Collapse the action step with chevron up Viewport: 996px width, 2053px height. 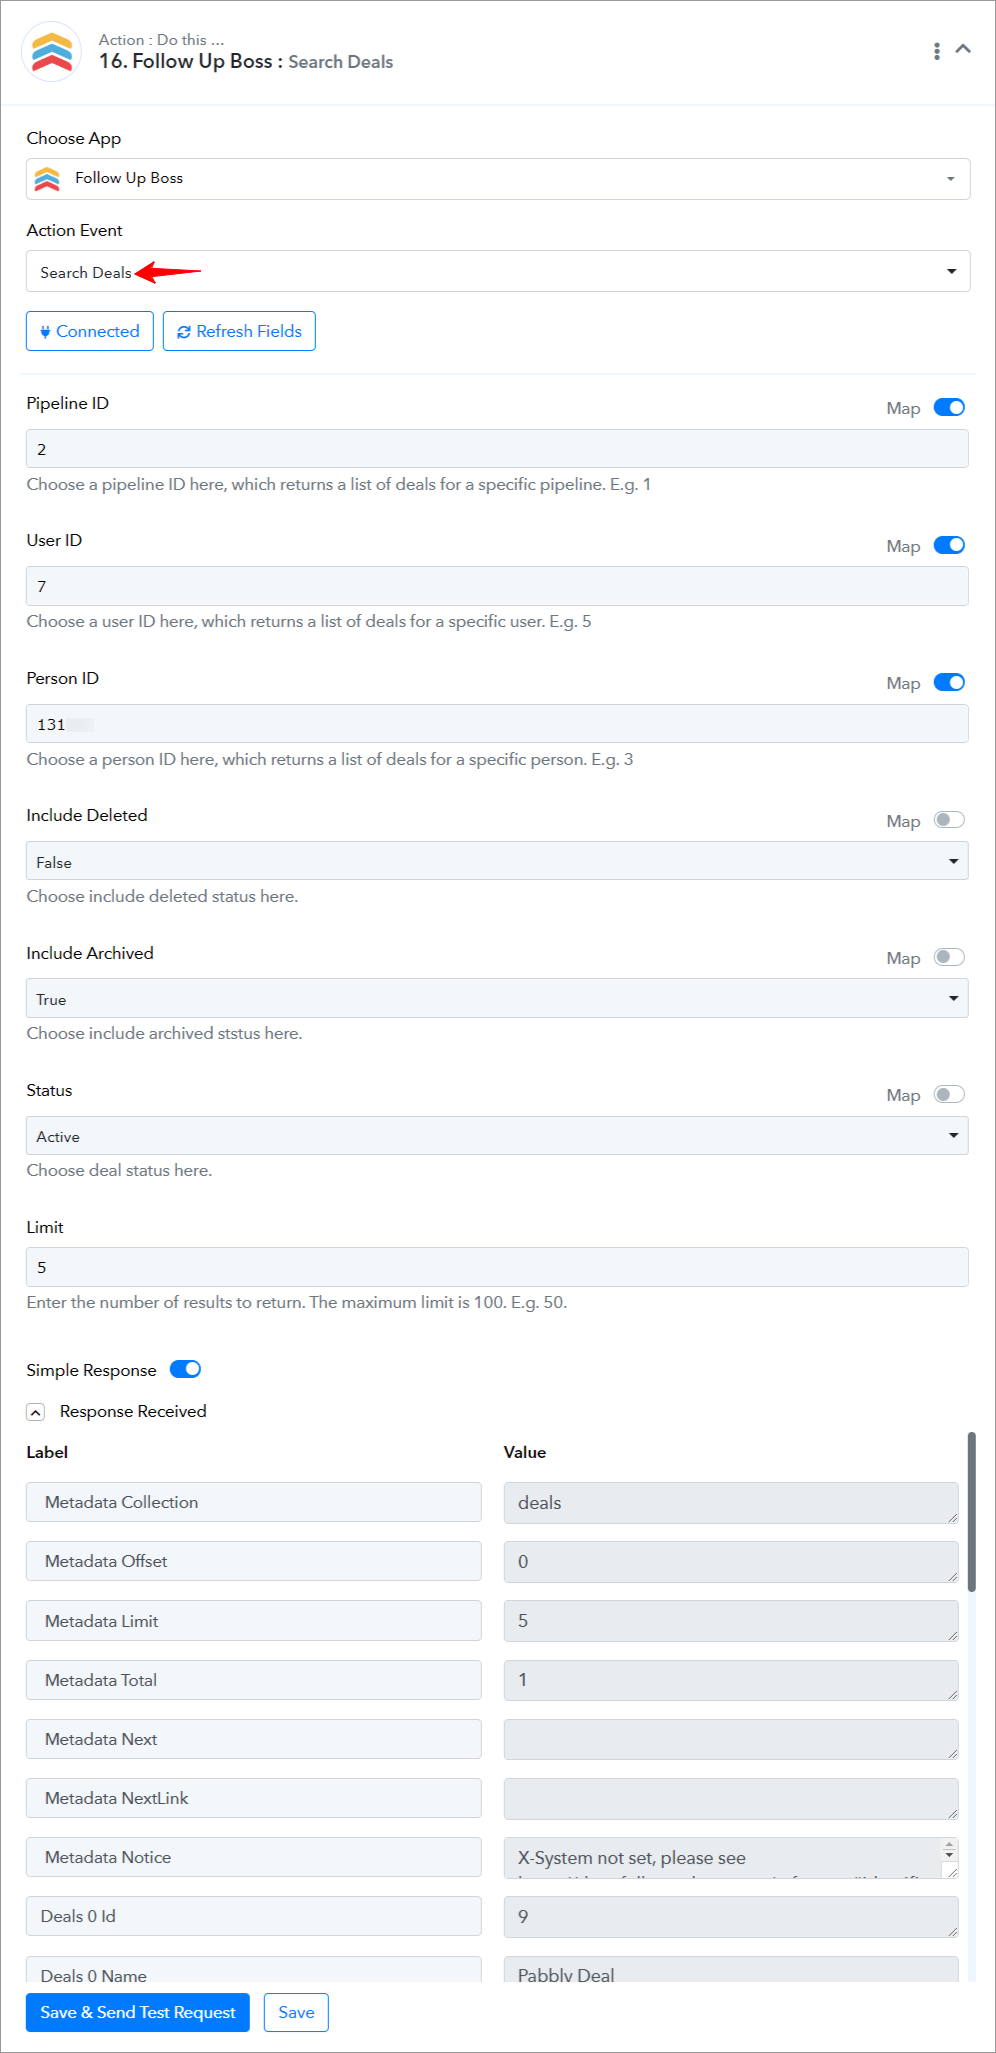[x=964, y=48]
